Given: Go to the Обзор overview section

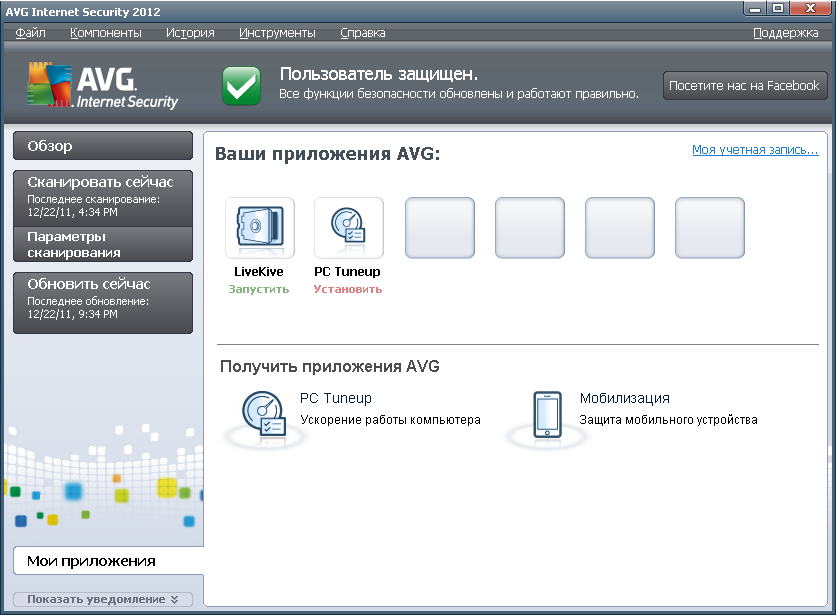Looking at the screenshot, I should pyautogui.click(x=103, y=146).
